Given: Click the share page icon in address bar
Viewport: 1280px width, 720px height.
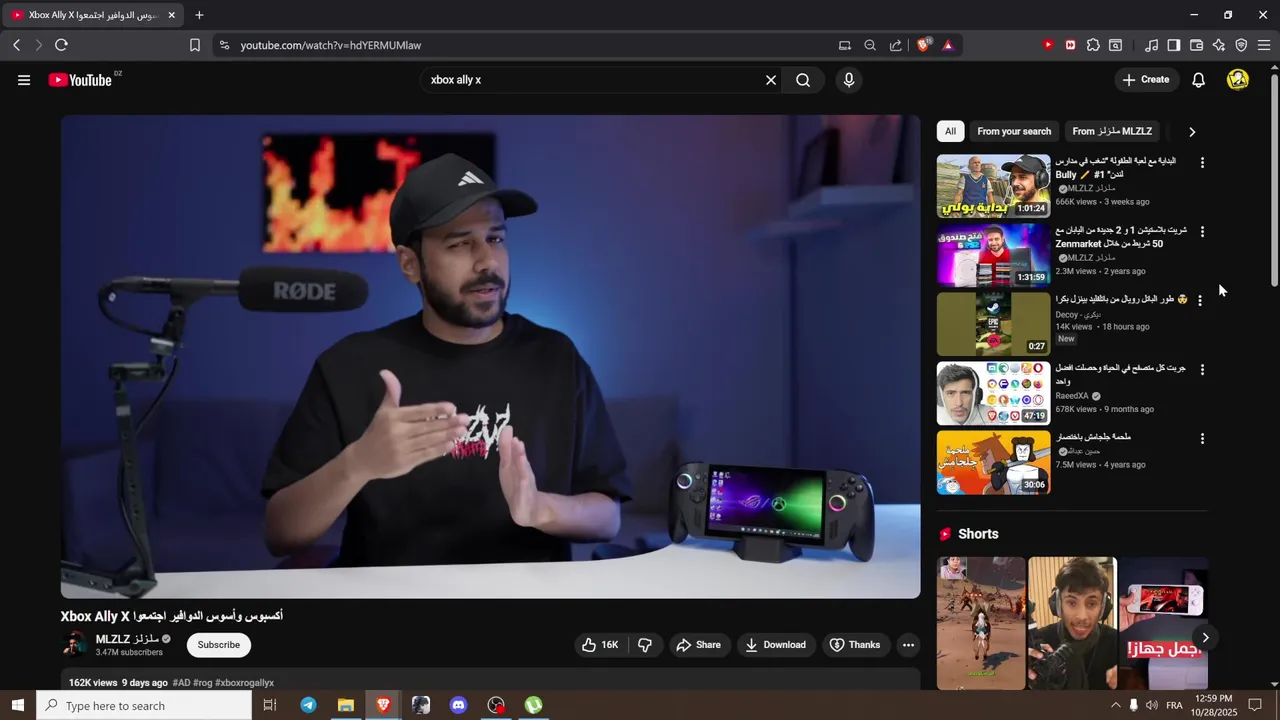Looking at the screenshot, I should pos(896,45).
